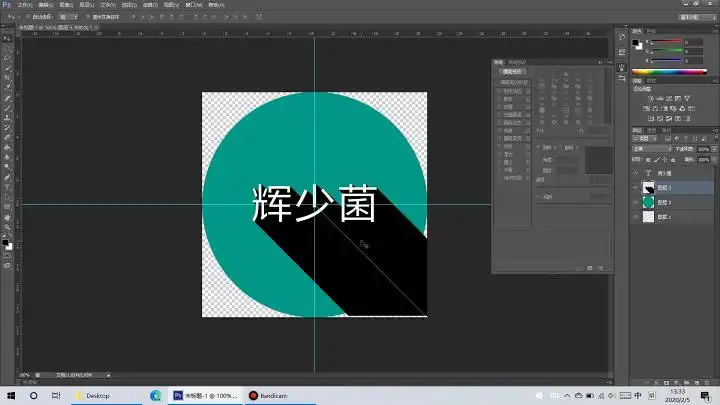Select the Eyedropper tool
The image size is (720, 405).
tap(7, 87)
